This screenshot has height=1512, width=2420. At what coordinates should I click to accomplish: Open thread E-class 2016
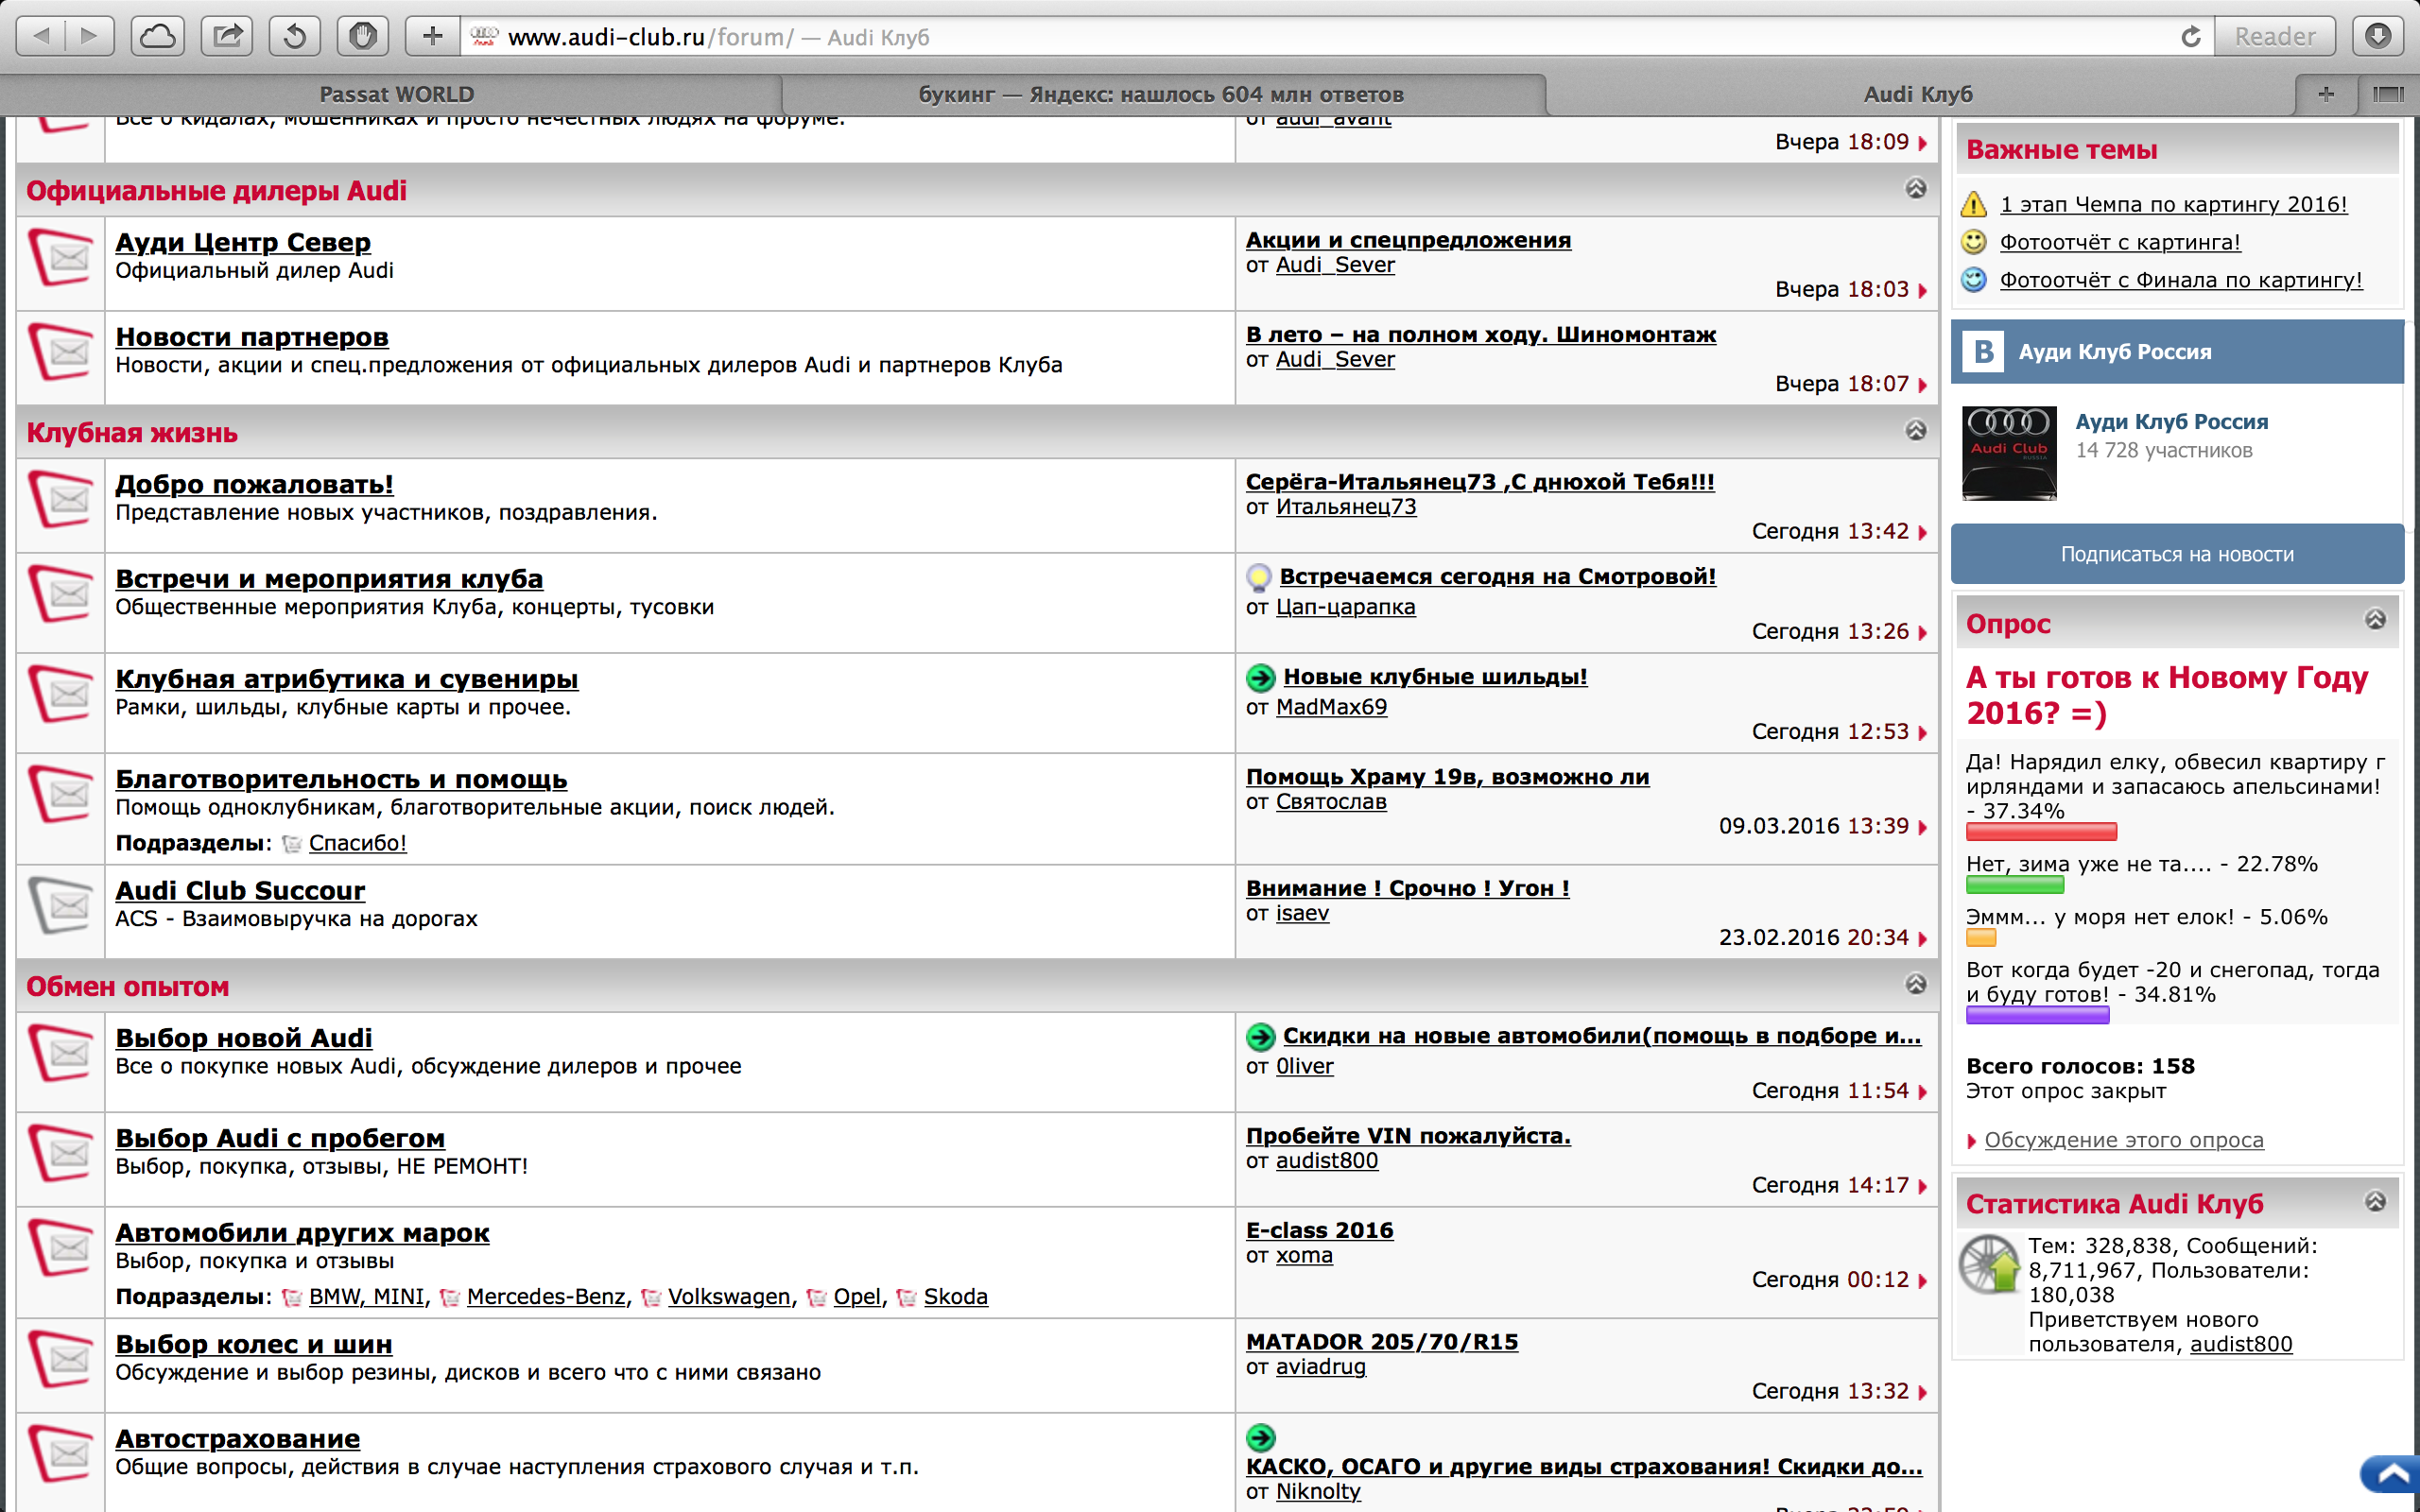(x=1319, y=1230)
